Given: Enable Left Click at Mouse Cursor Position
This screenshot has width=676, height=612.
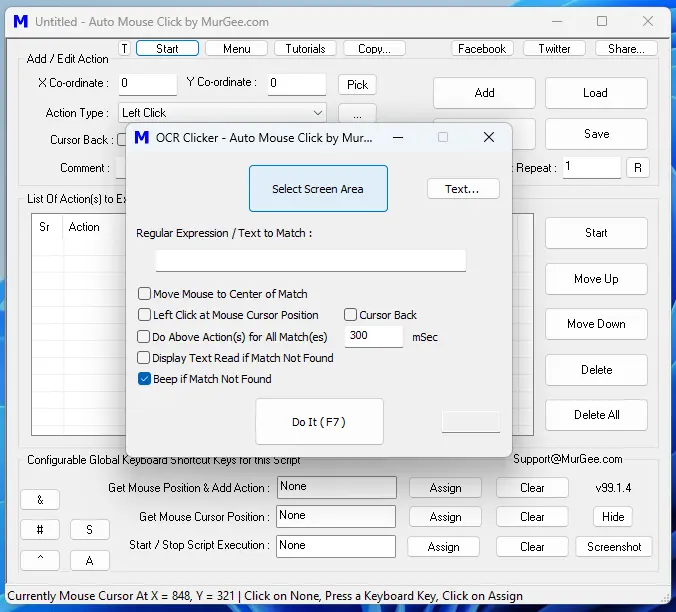Looking at the screenshot, I should [144, 315].
